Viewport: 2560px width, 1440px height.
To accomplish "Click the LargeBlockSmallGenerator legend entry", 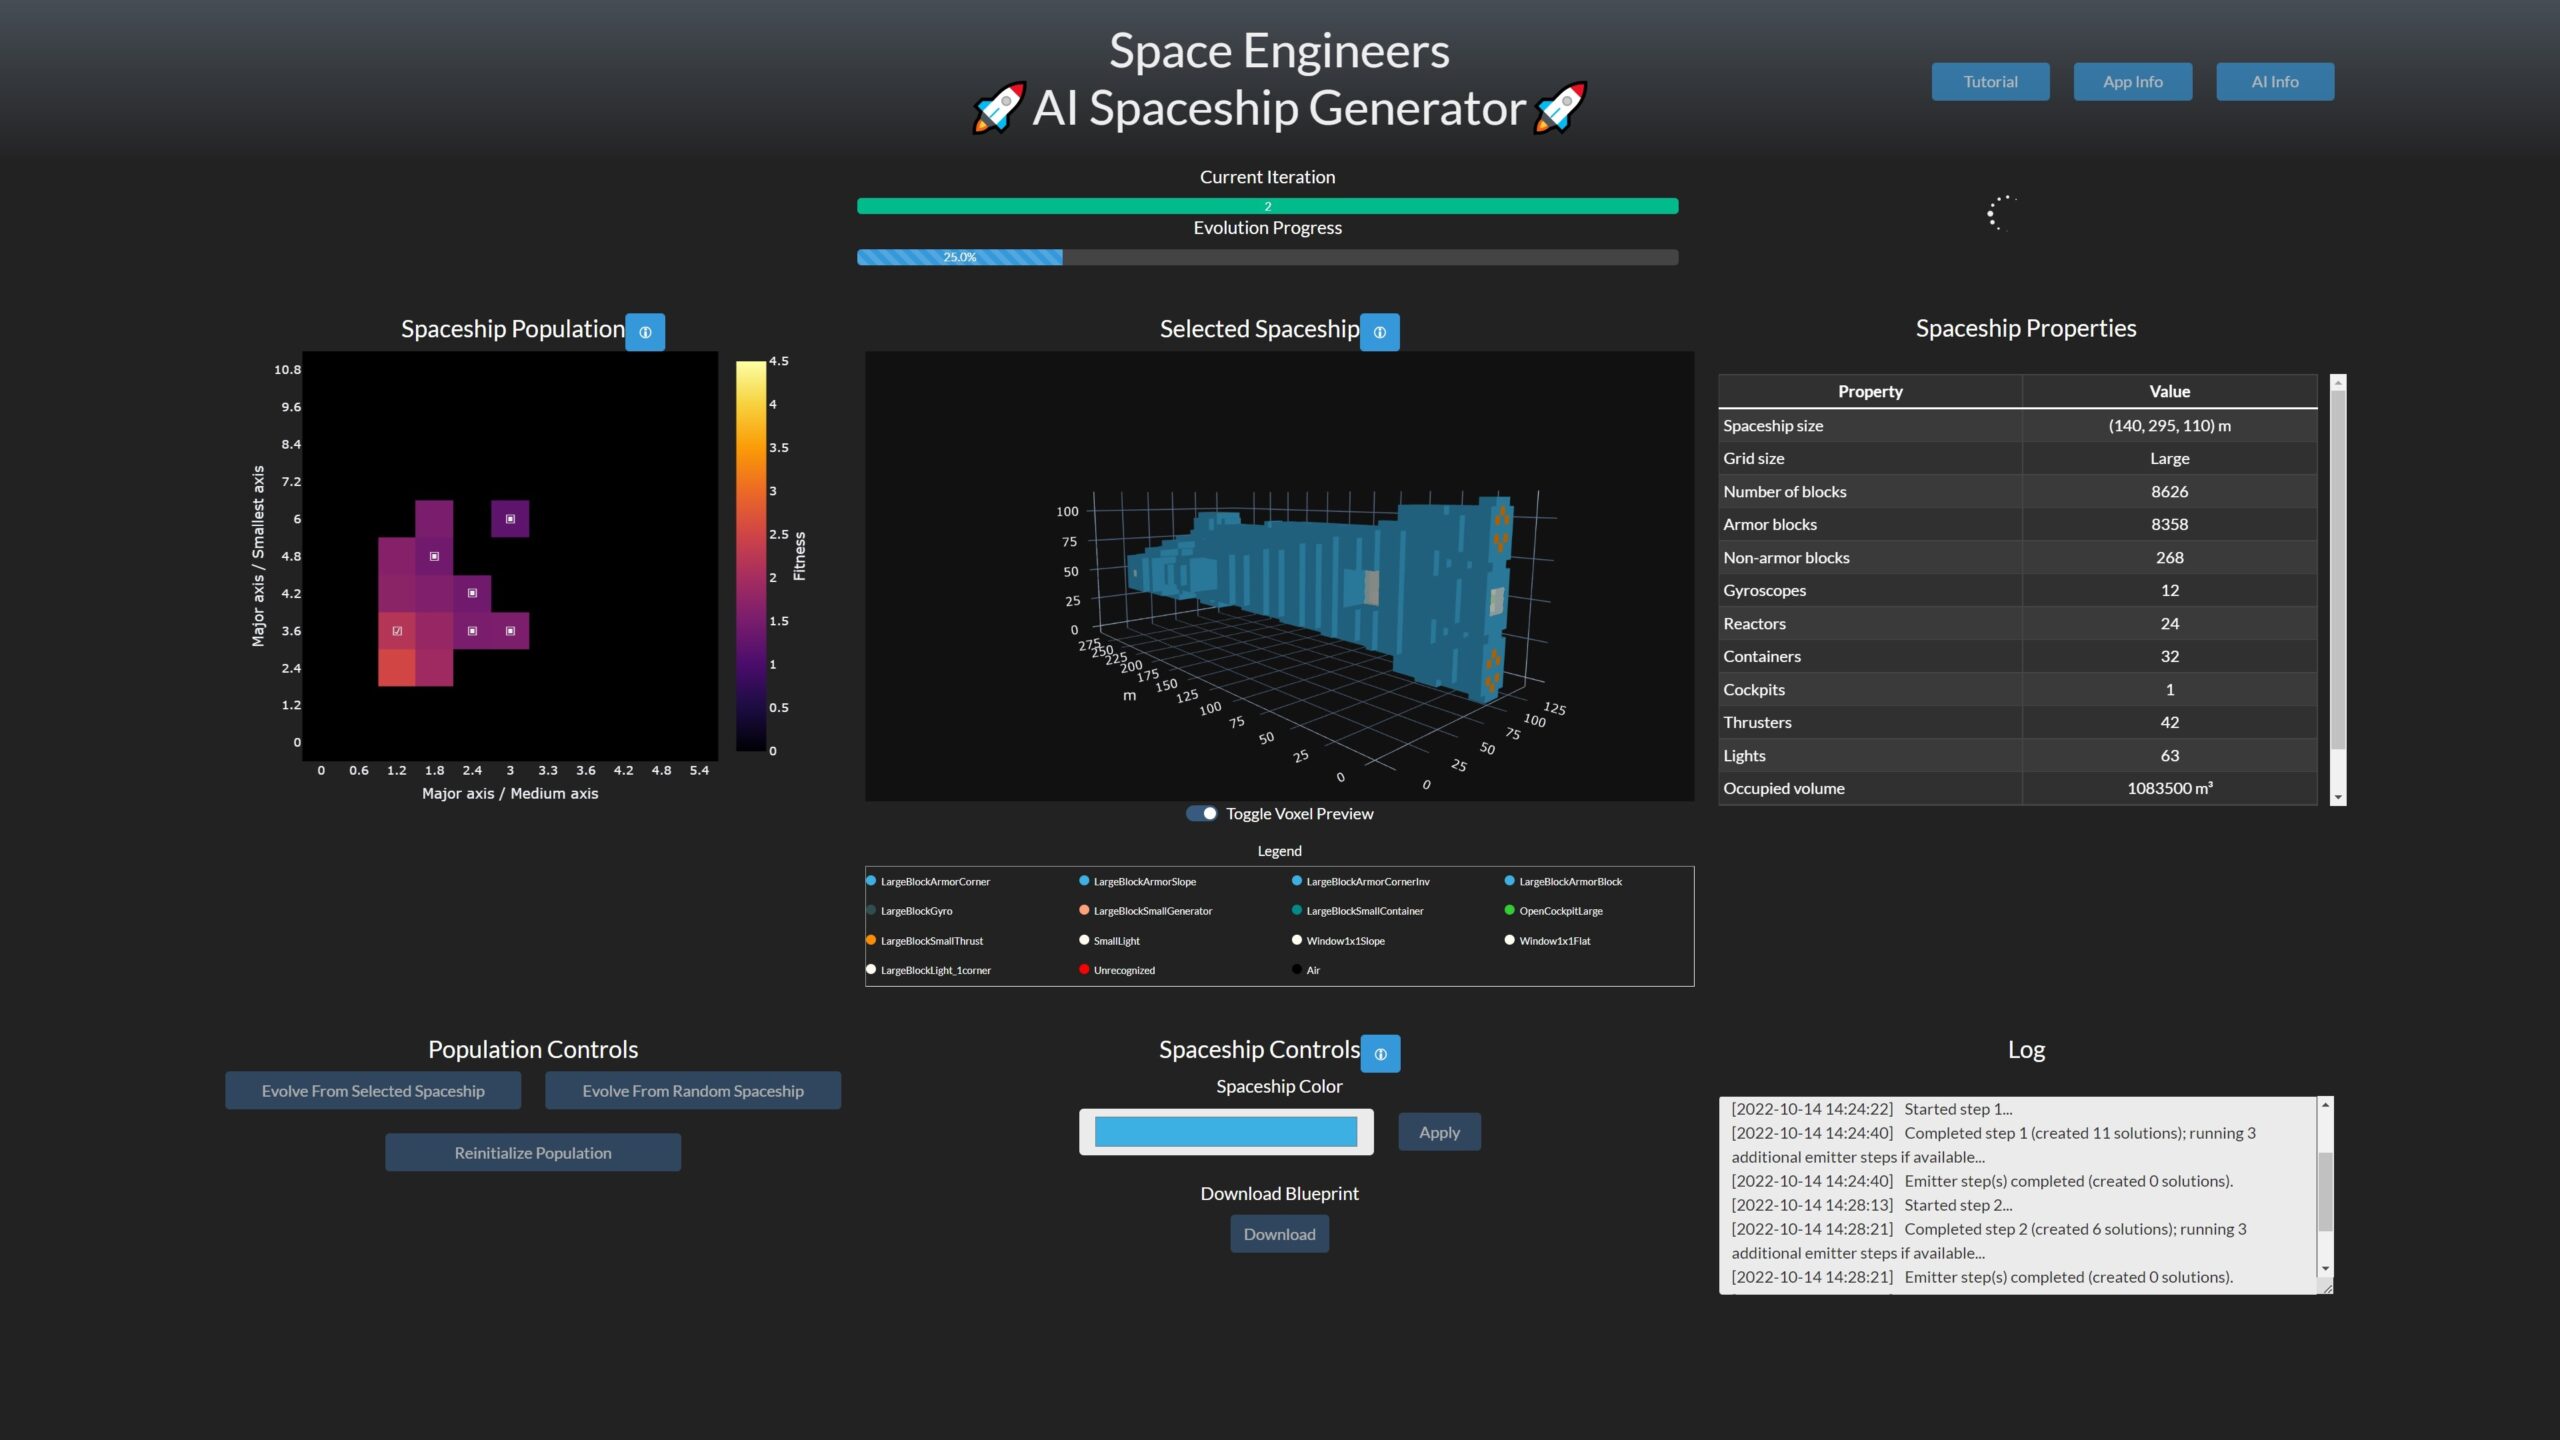I will click(1146, 911).
